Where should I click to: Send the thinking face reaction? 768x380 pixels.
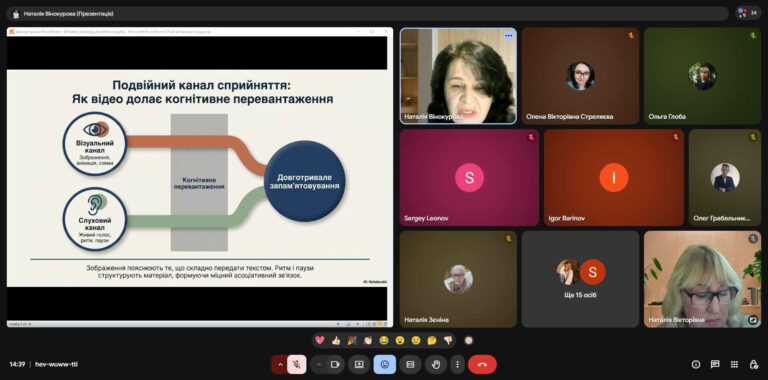click(432, 340)
